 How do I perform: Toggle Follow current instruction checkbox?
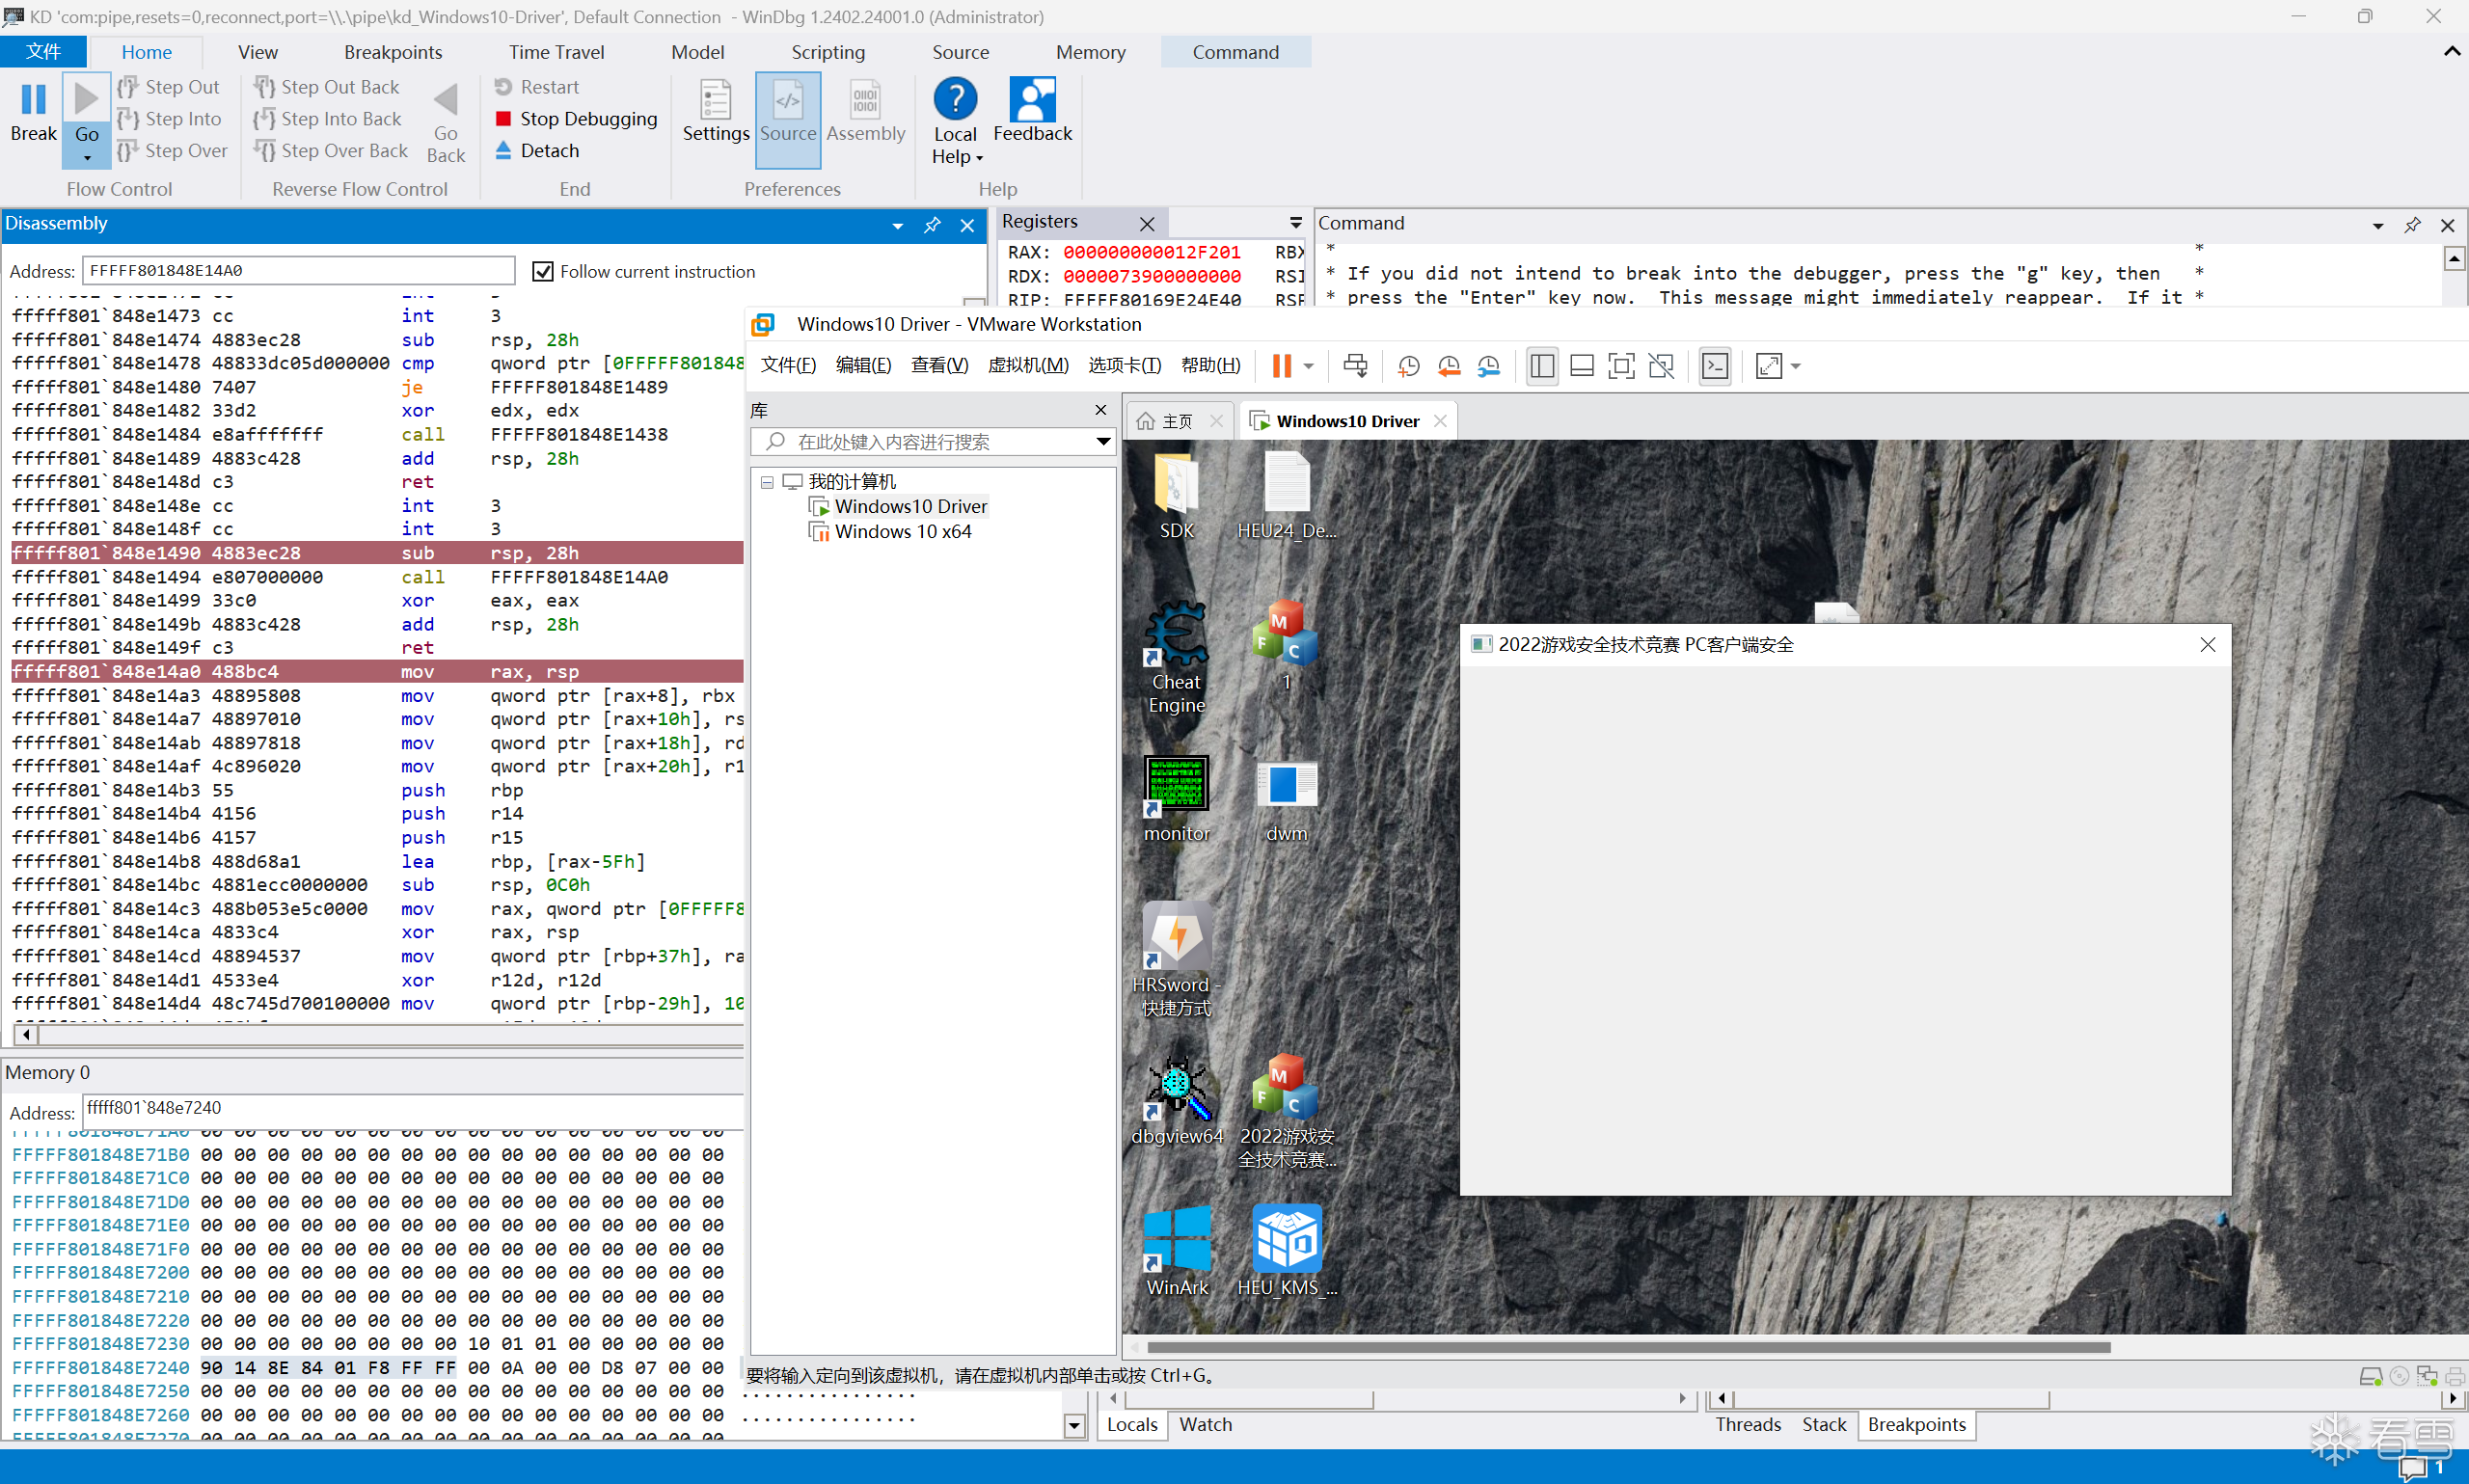pos(542,271)
